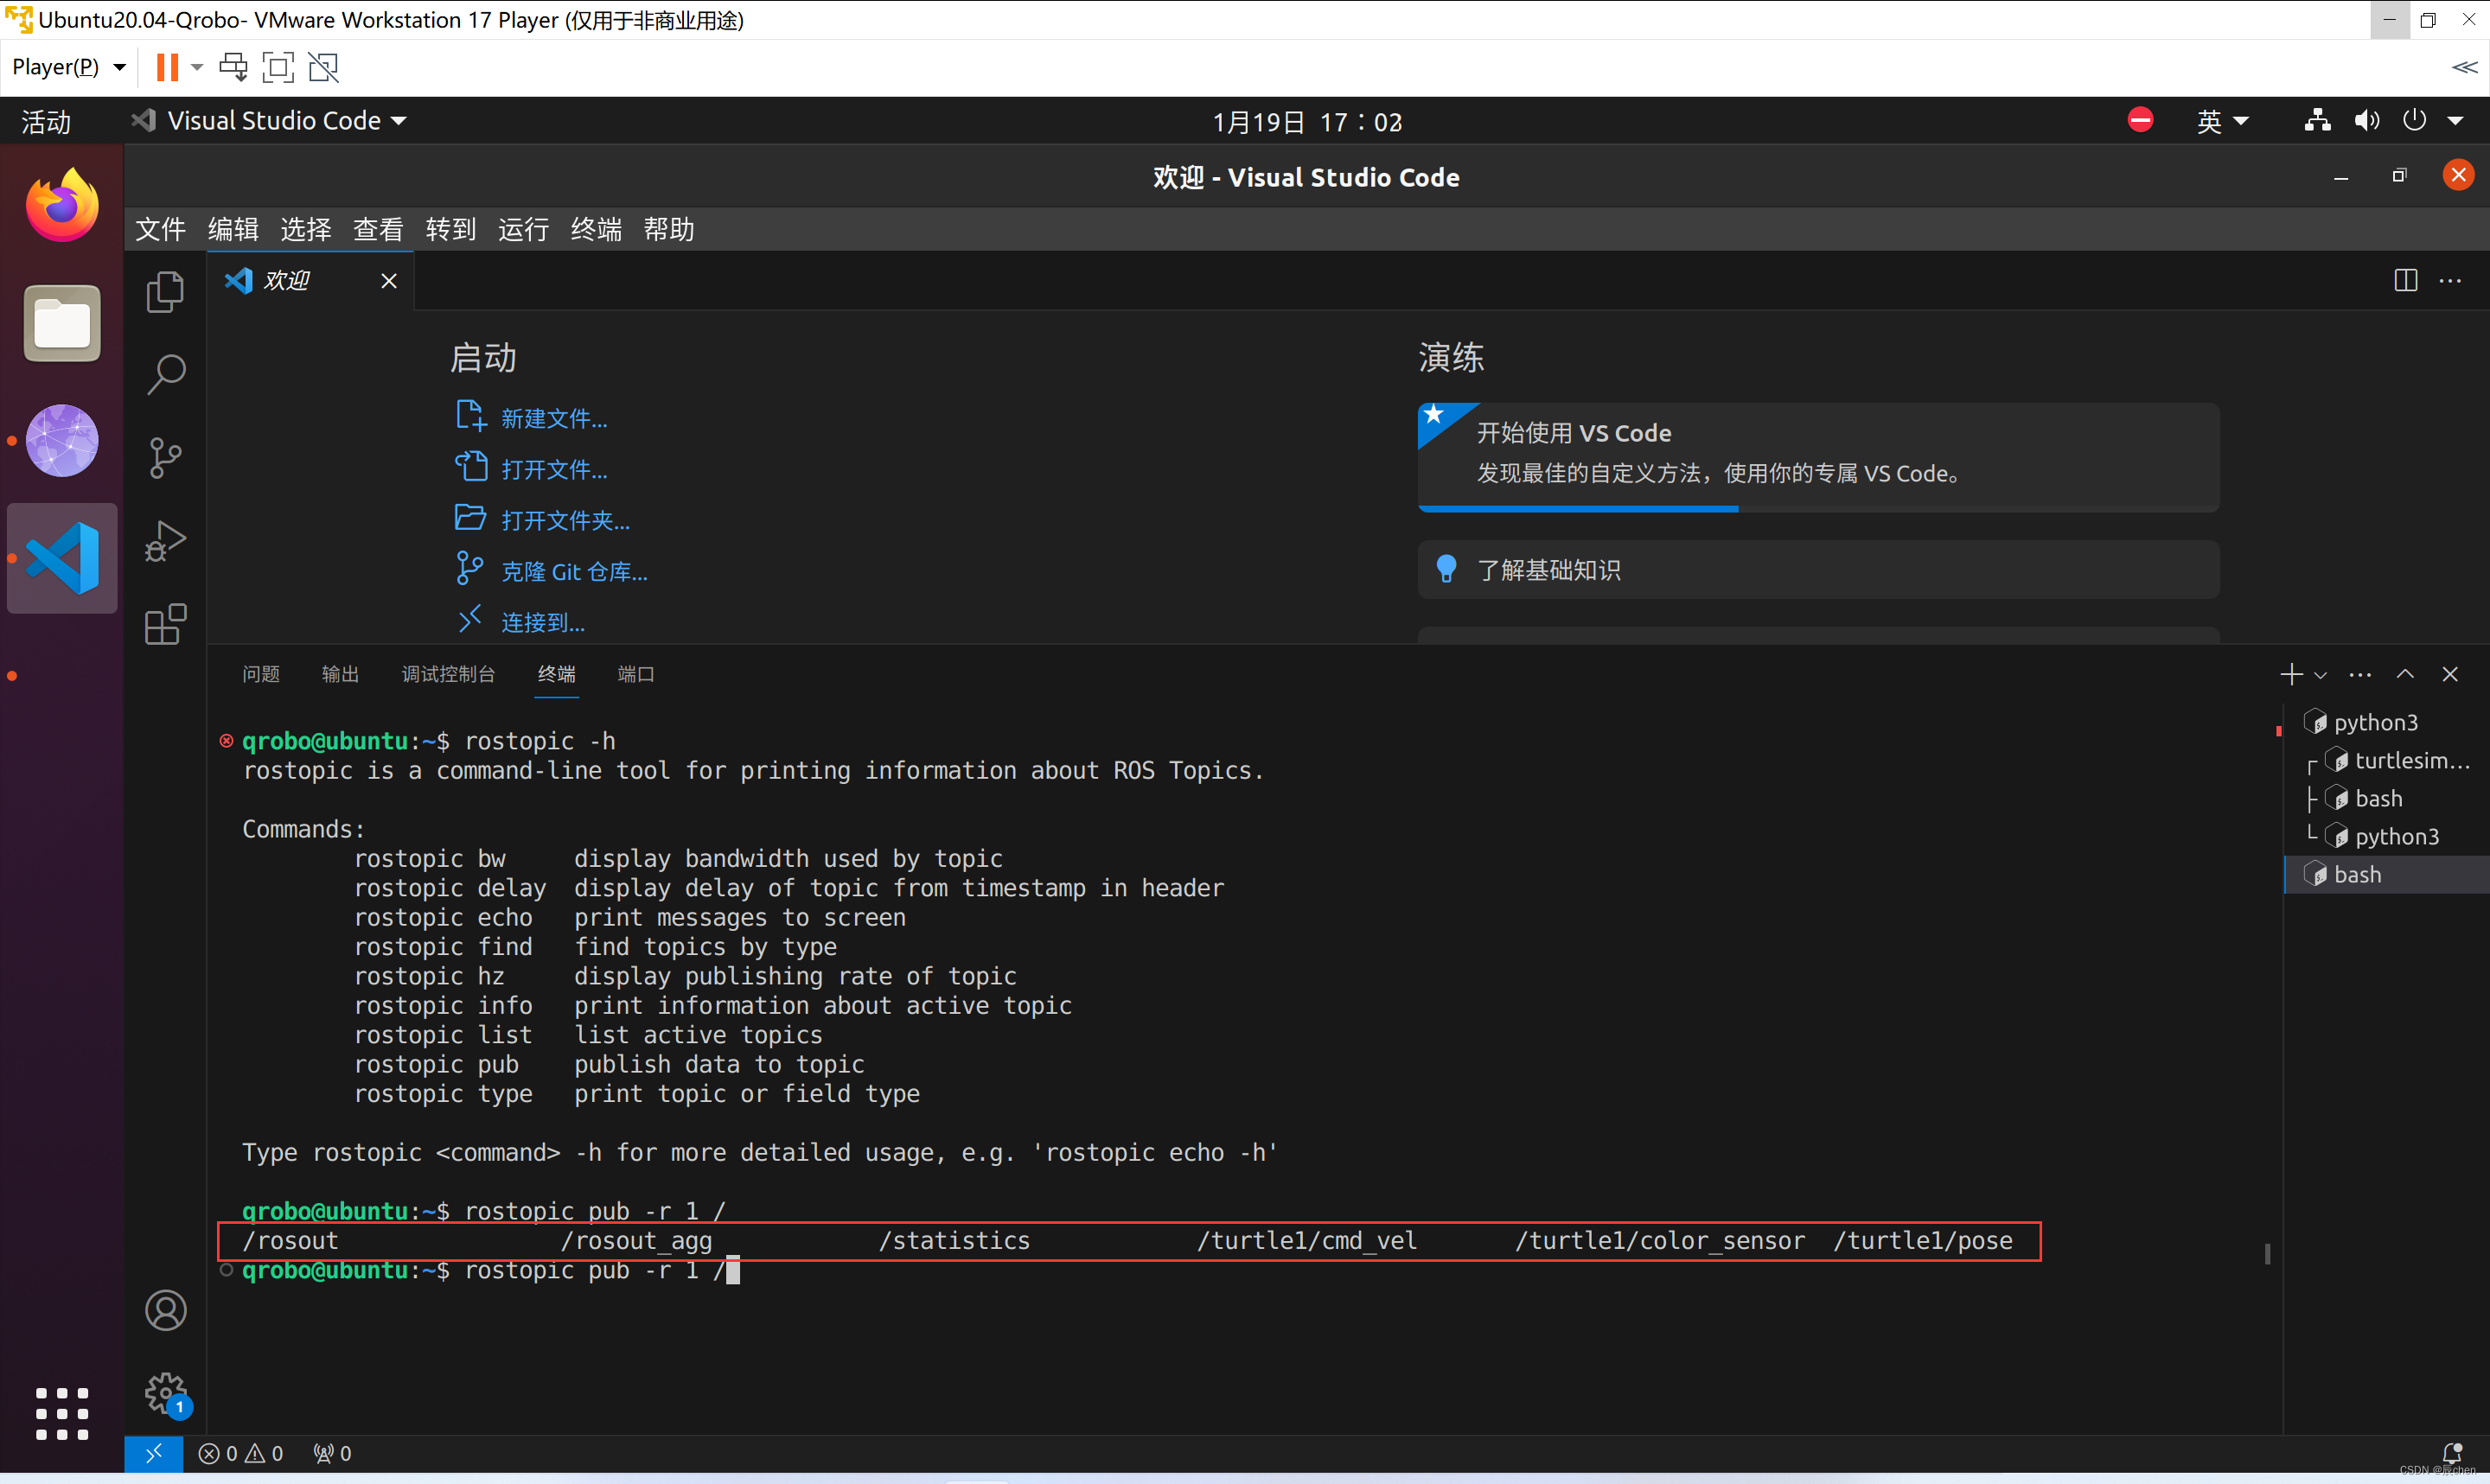Click the 活动 Activities button

pos(46,121)
